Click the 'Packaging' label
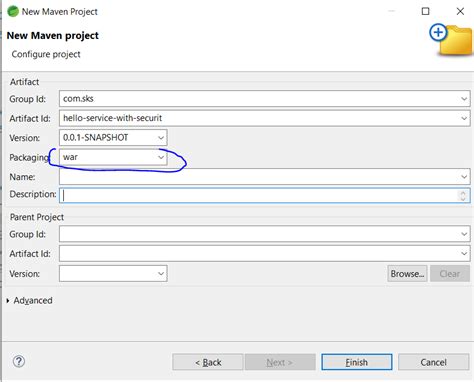 (29, 157)
